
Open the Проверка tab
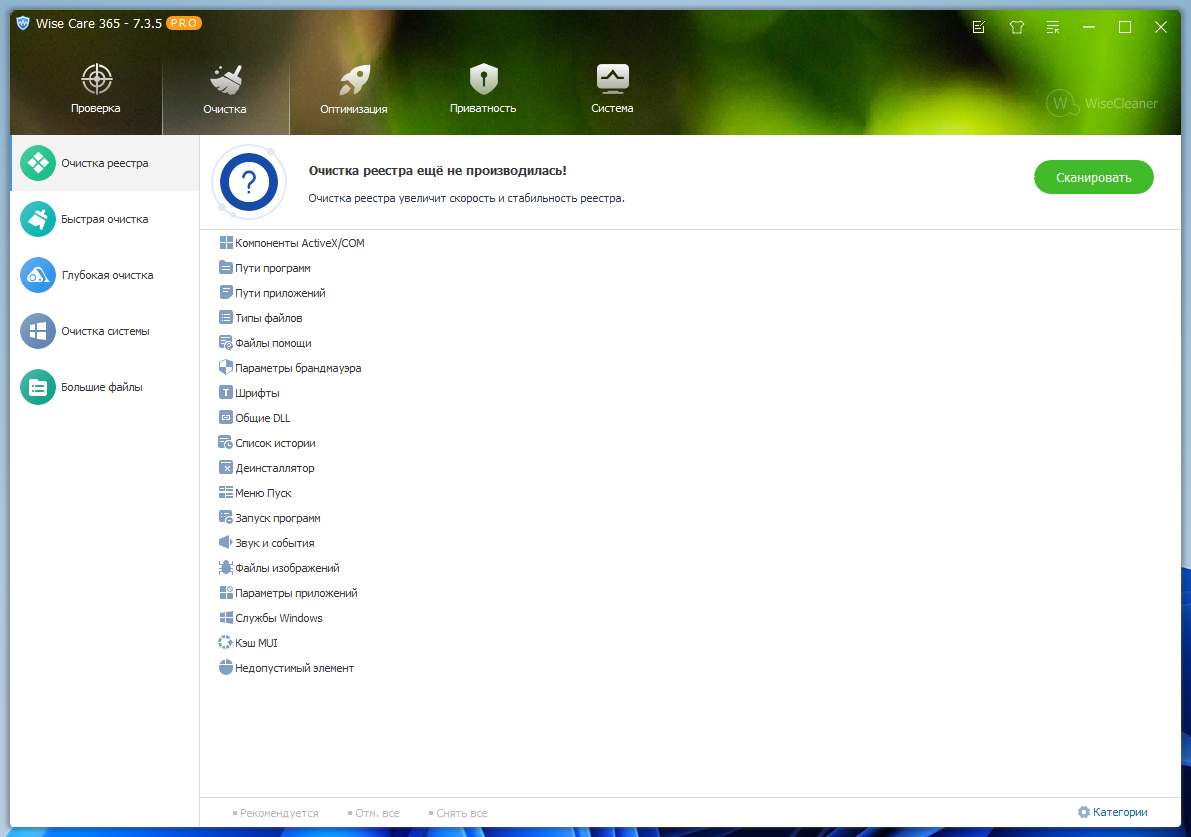96,90
